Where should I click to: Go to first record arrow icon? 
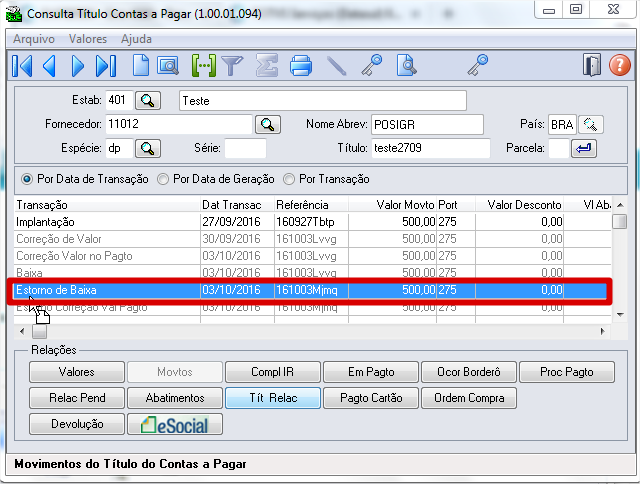coord(22,66)
